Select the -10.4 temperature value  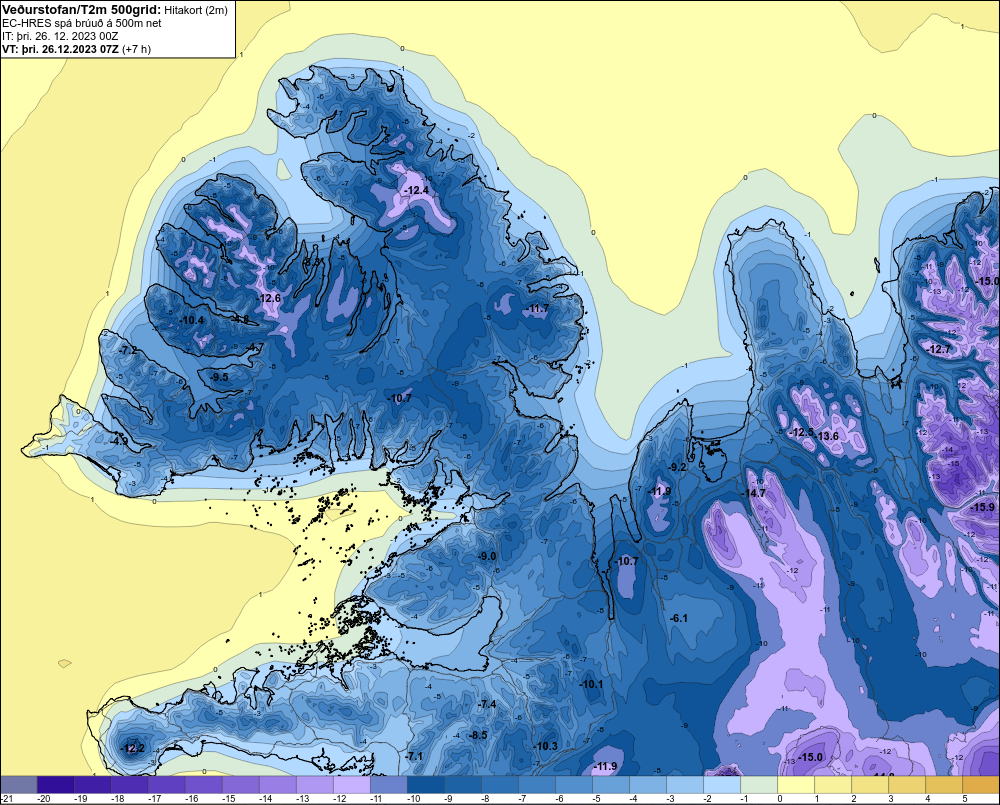(x=193, y=320)
